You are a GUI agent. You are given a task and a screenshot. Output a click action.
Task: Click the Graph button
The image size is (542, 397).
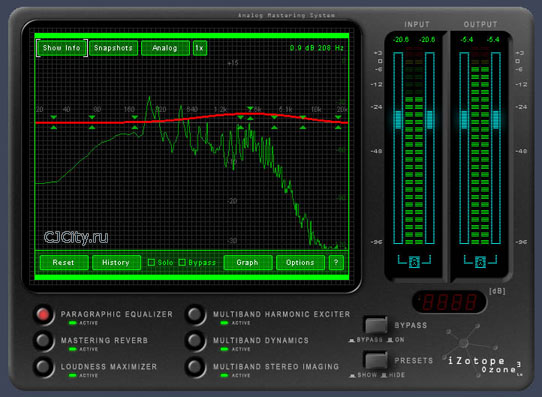(248, 263)
